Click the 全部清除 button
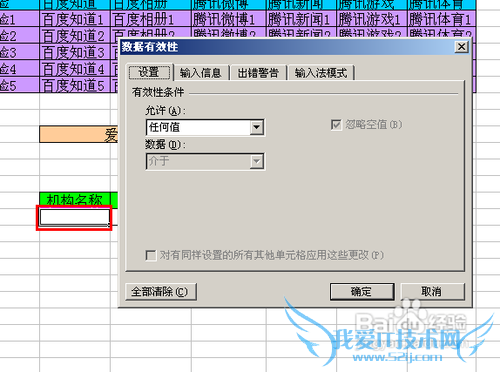Image resolution: width=500 pixels, height=372 pixels. (161, 292)
